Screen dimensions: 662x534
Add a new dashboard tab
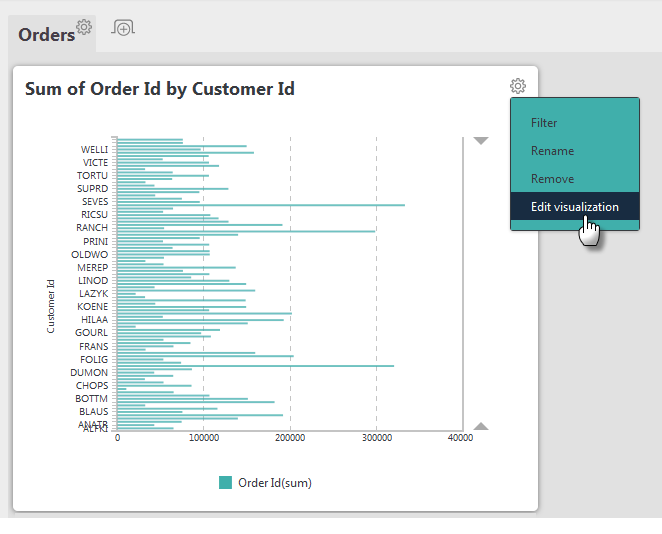(123, 28)
